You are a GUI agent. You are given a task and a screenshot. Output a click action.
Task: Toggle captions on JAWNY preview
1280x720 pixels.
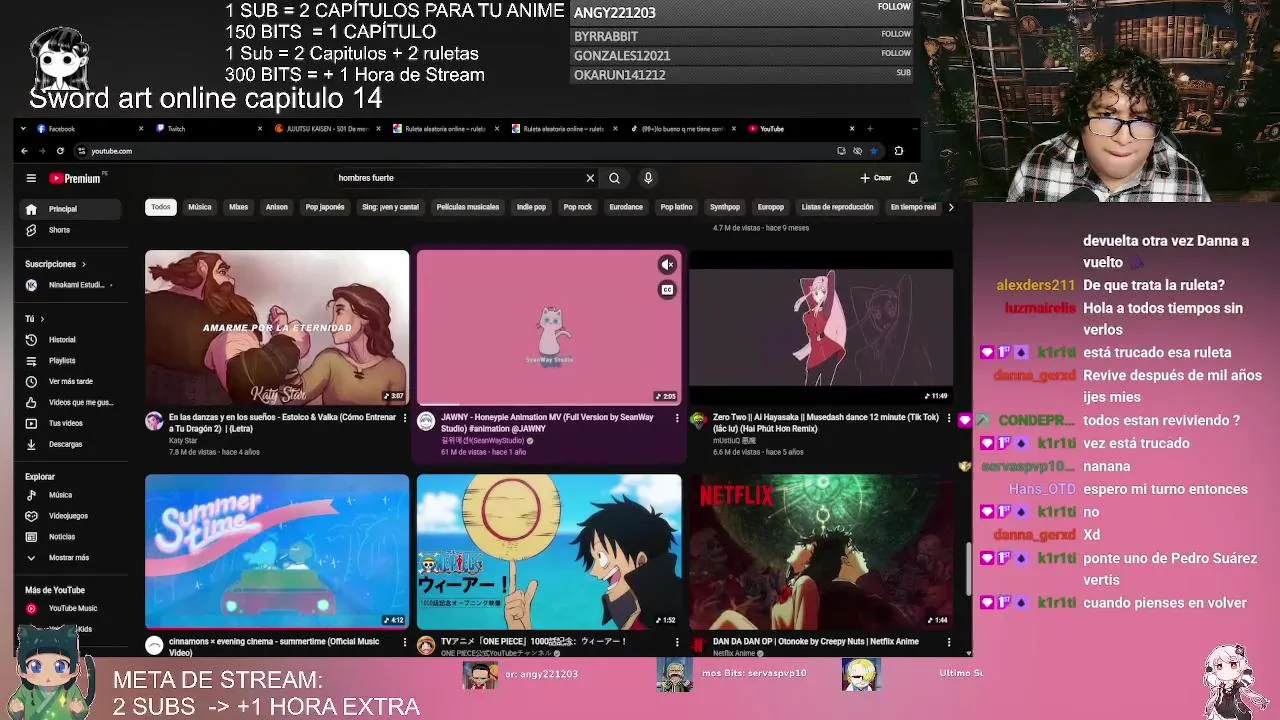[x=667, y=290]
